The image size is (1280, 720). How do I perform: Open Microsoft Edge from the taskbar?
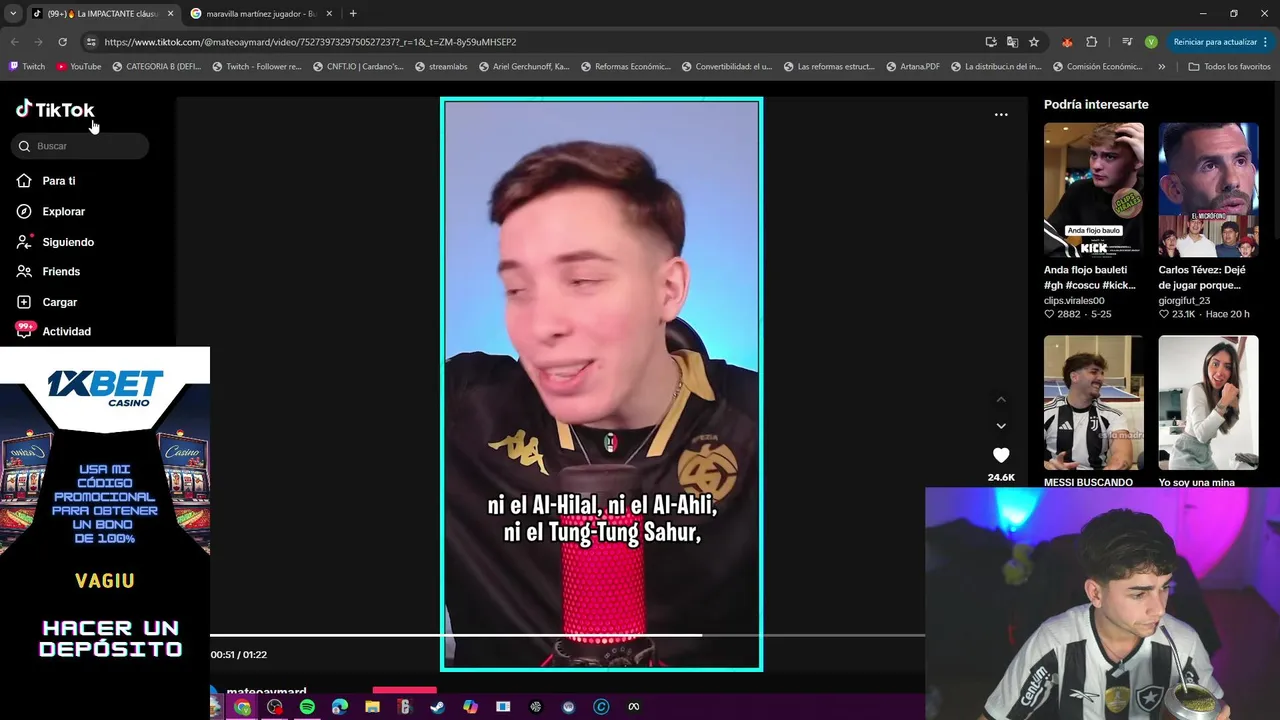340,707
